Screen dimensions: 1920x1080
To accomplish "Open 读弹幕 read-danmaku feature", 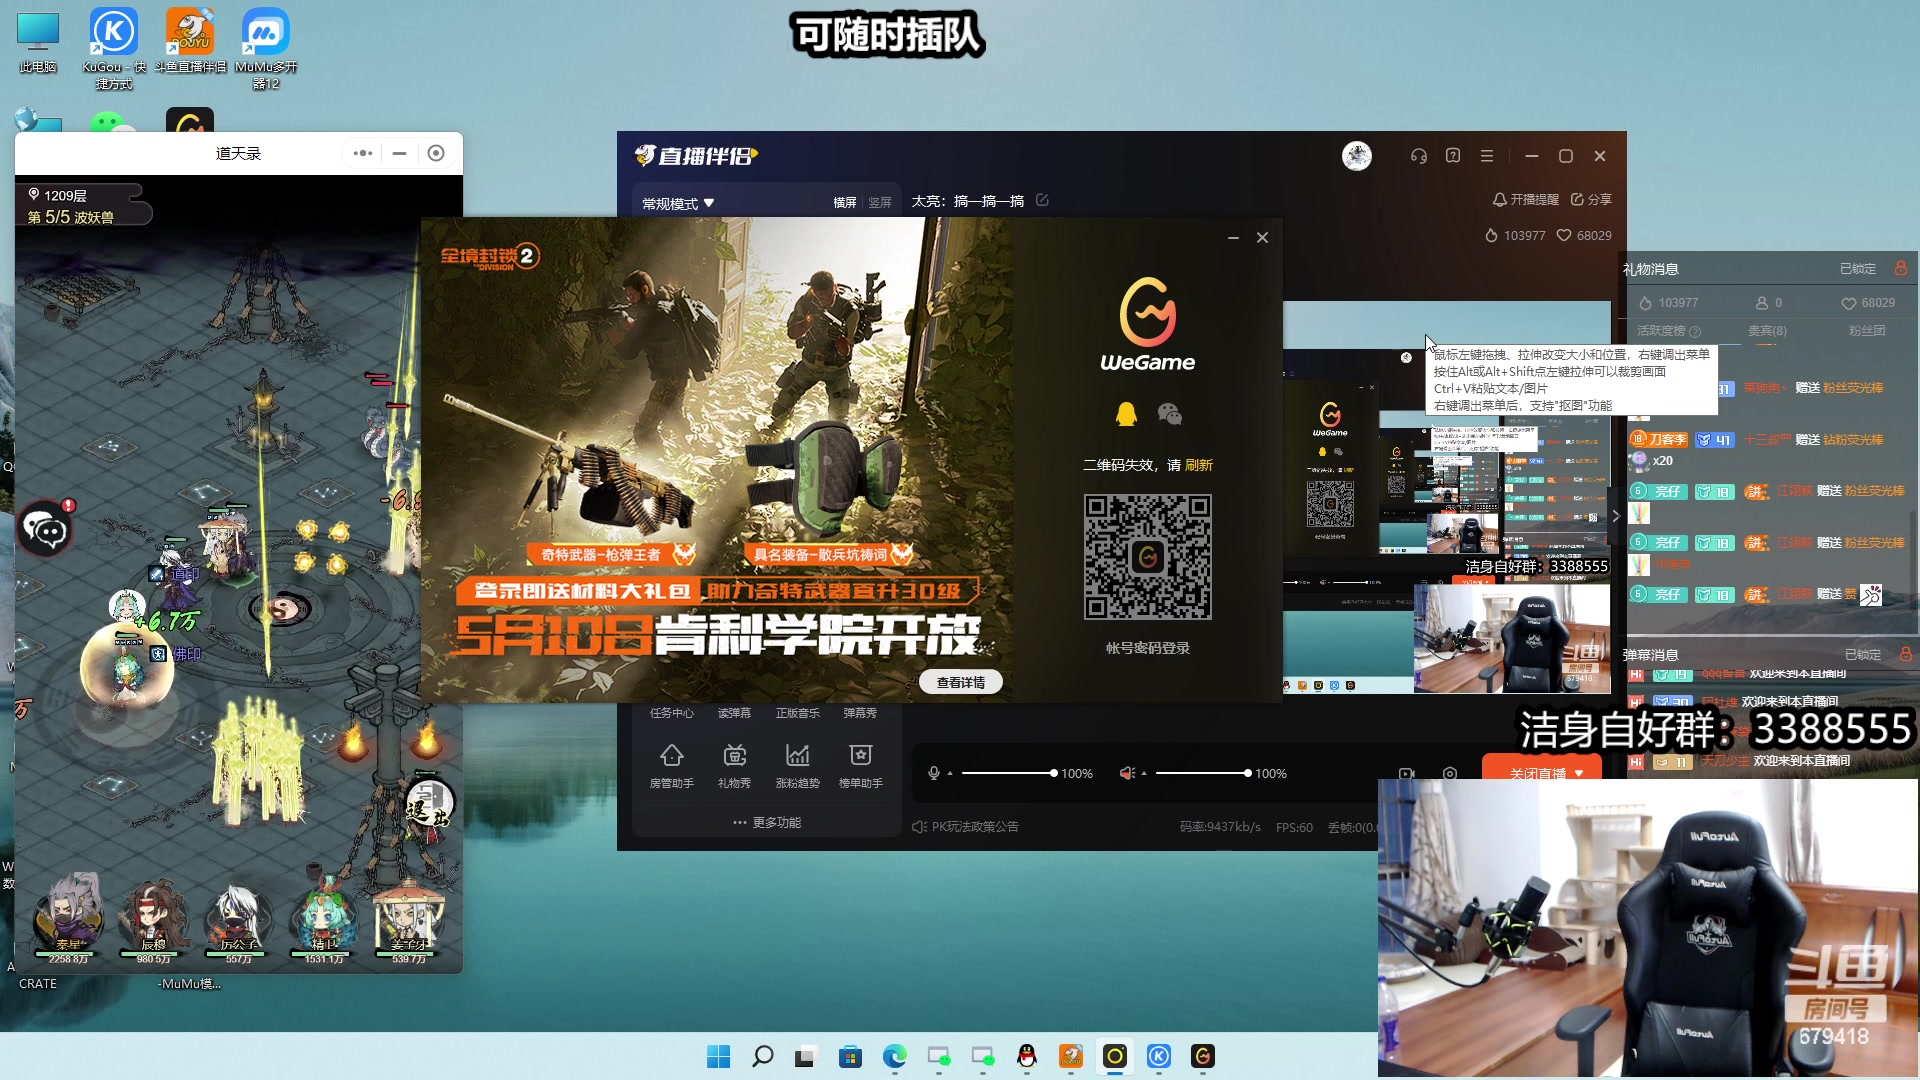I will click(x=734, y=713).
